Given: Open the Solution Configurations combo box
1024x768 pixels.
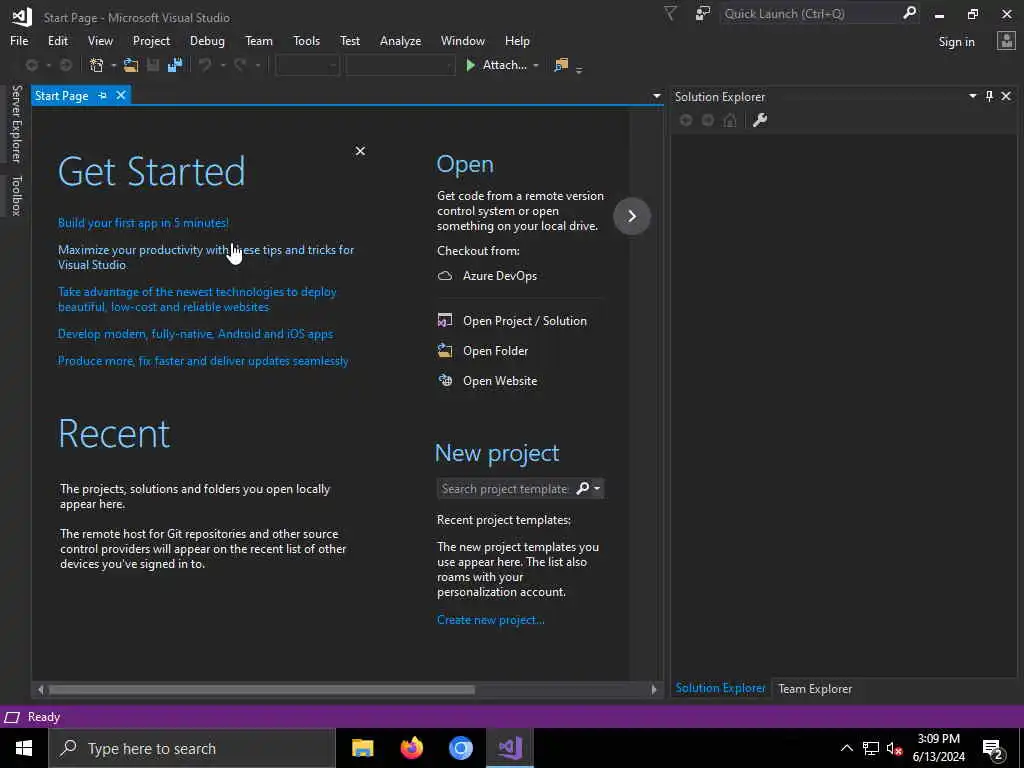Looking at the screenshot, I should click(308, 65).
